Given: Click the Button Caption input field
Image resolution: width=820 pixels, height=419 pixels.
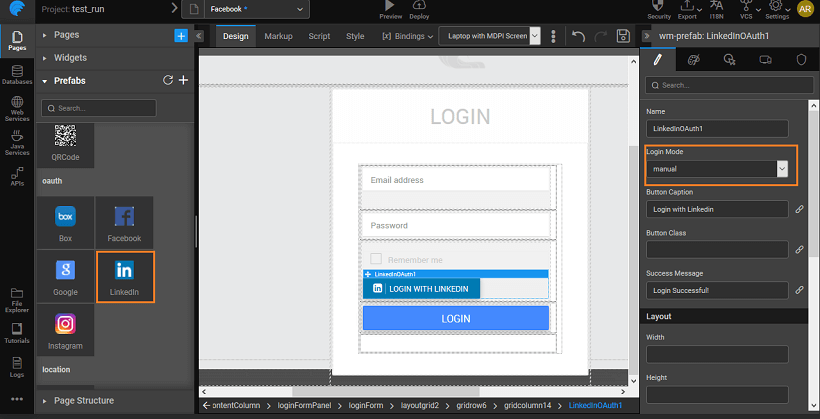Looking at the screenshot, I should click(717, 210).
